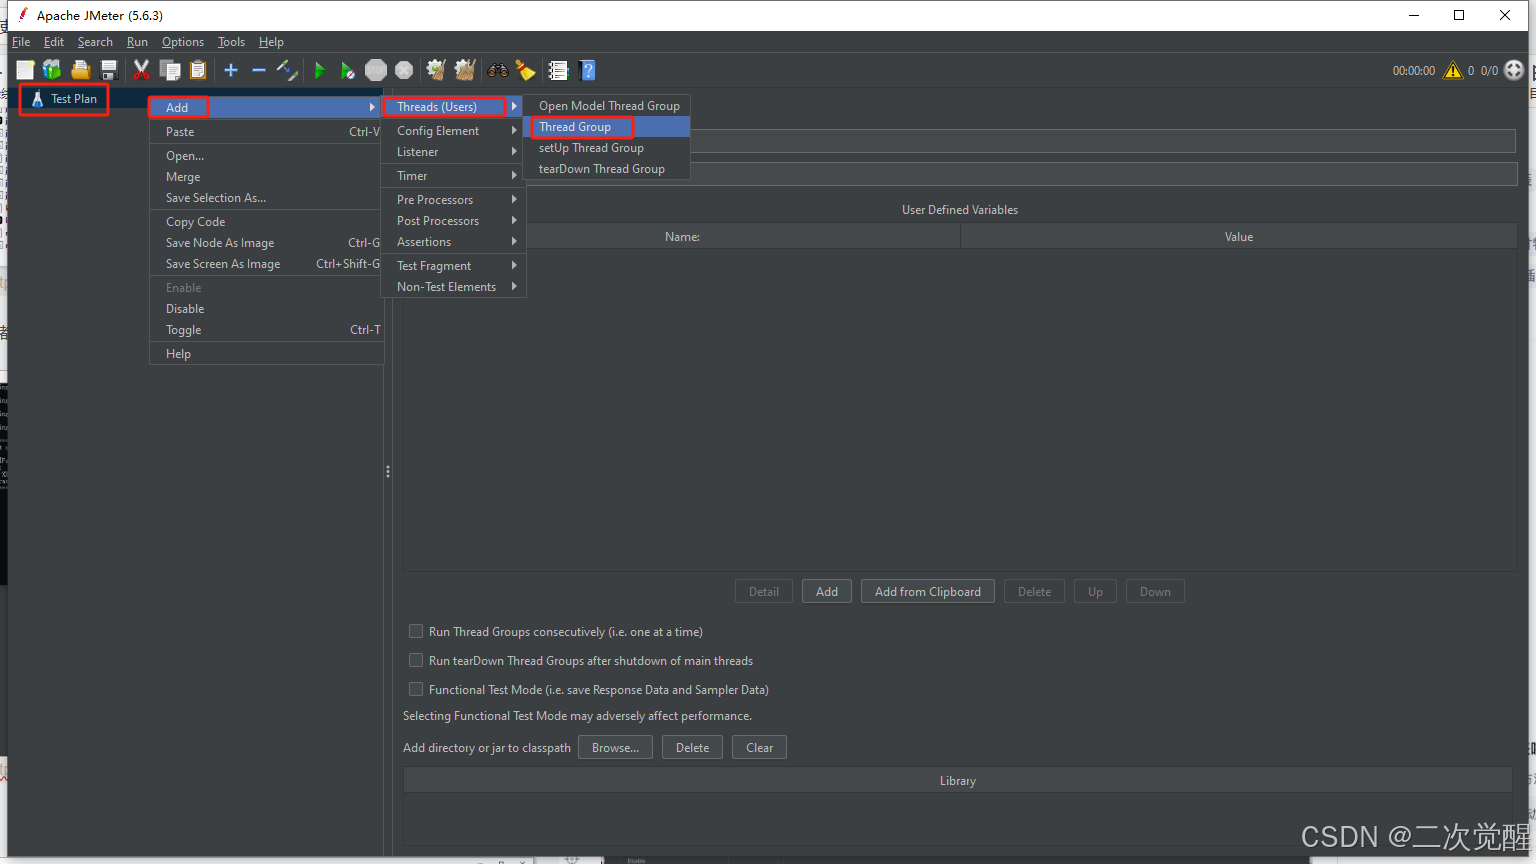Click the Reset Search yellow brush icon
This screenshot has height=864, width=1536.
(x=525, y=69)
